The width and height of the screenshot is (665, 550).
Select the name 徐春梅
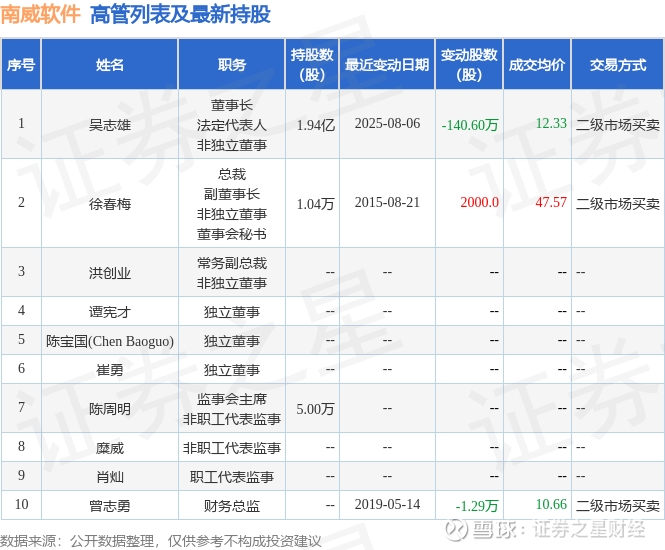[x=109, y=204]
